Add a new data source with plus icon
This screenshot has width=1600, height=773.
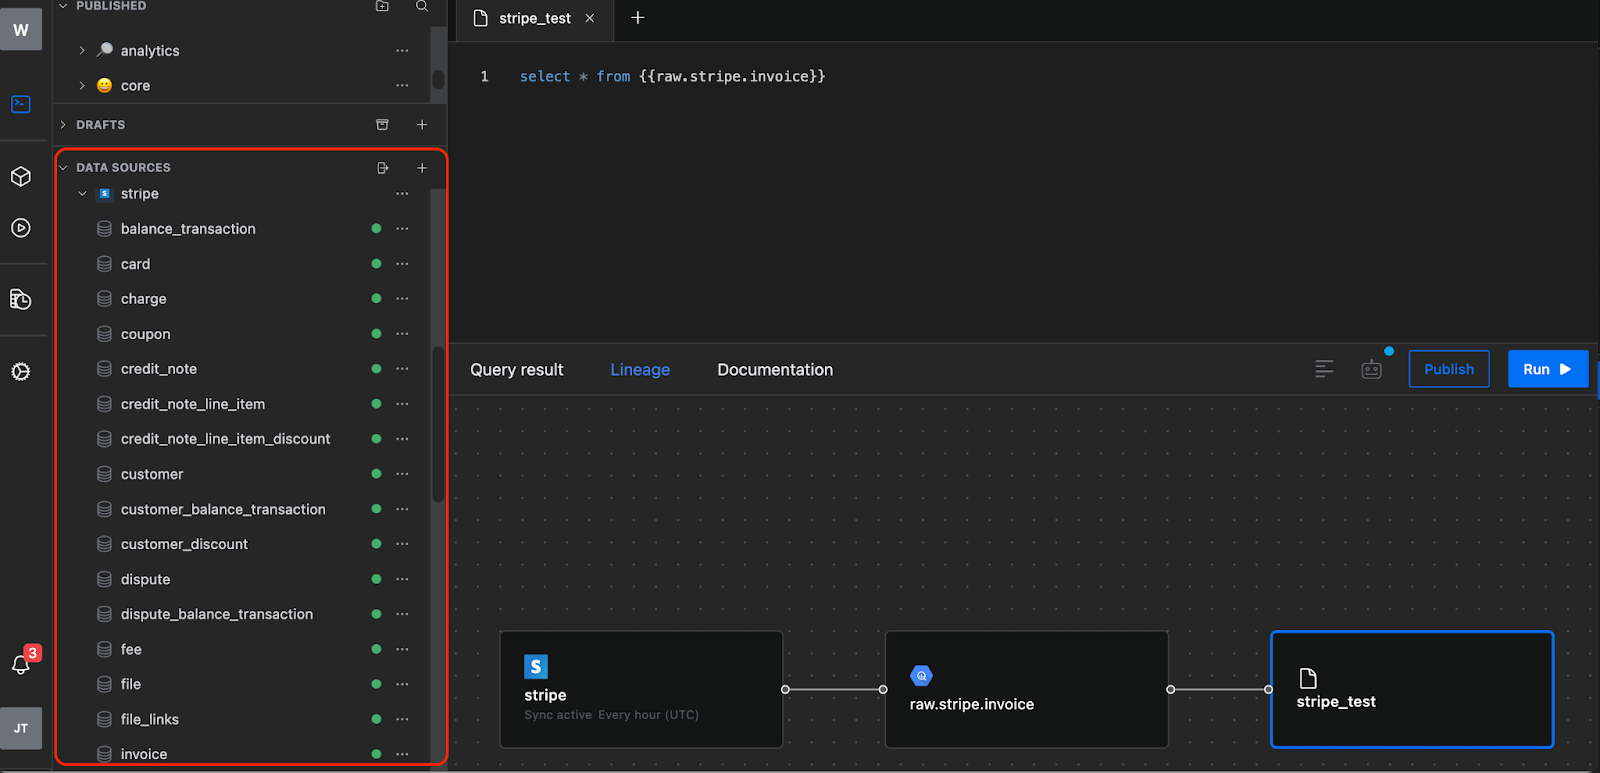[422, 168]
